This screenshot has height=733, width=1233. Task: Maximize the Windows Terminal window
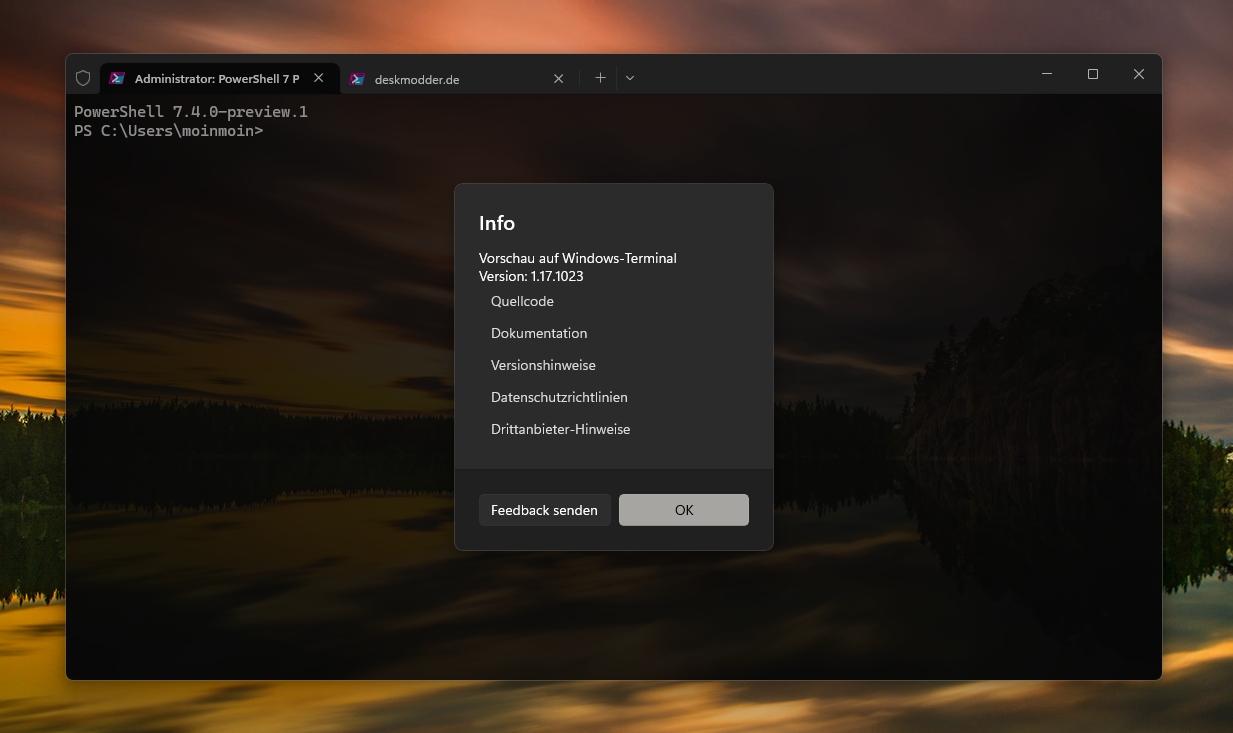1093,74
